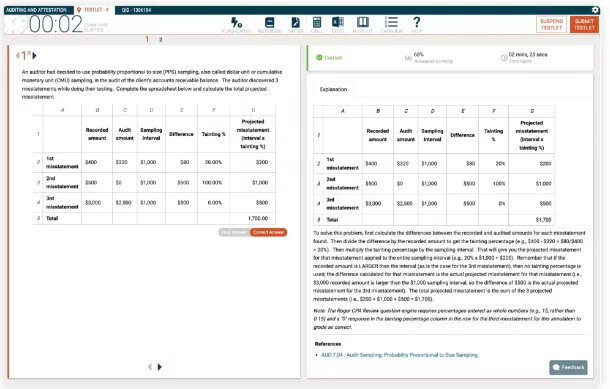Click Tainting % cell 0.00% in question table
Viewport: 610px width, 389px height.
(x=213, y=203)
